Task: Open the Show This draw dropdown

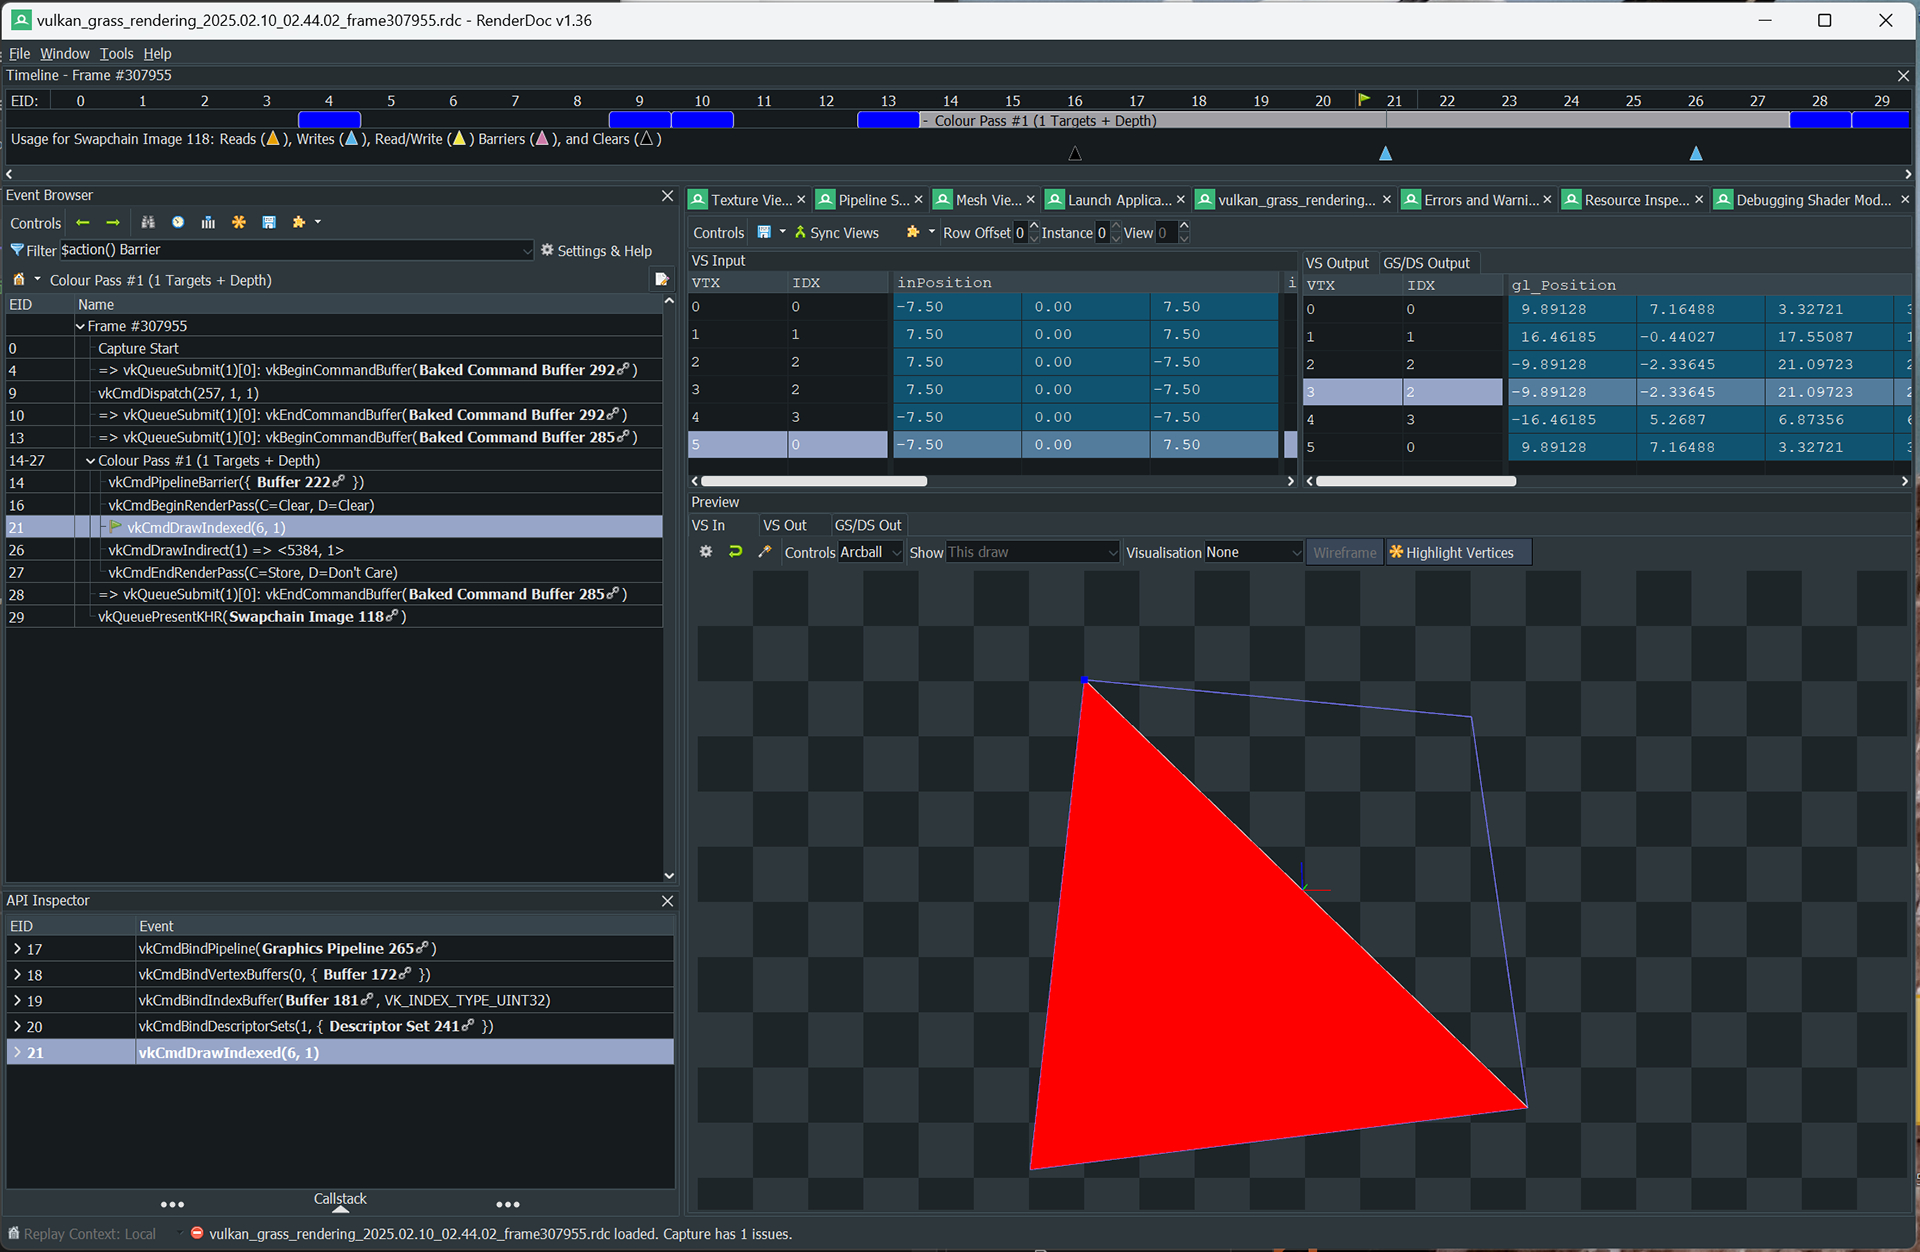Action: coord(1112,553)
